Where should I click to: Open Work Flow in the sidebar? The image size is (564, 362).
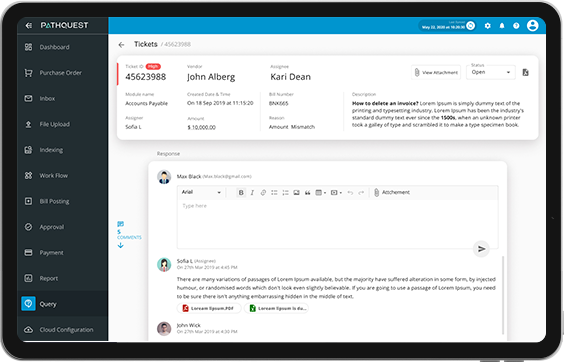(x=62, y=175)
